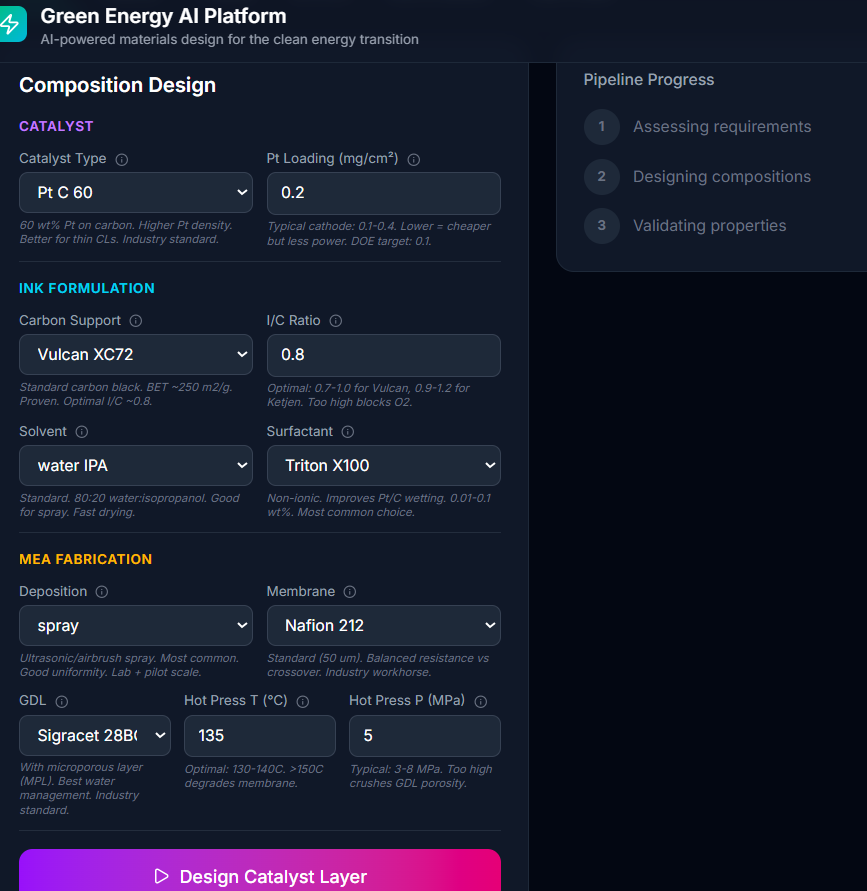Viewport: 867px width, 891px height.
Task: Expand the Surfactant dropdown showing Triton X100
Action: 384,465
